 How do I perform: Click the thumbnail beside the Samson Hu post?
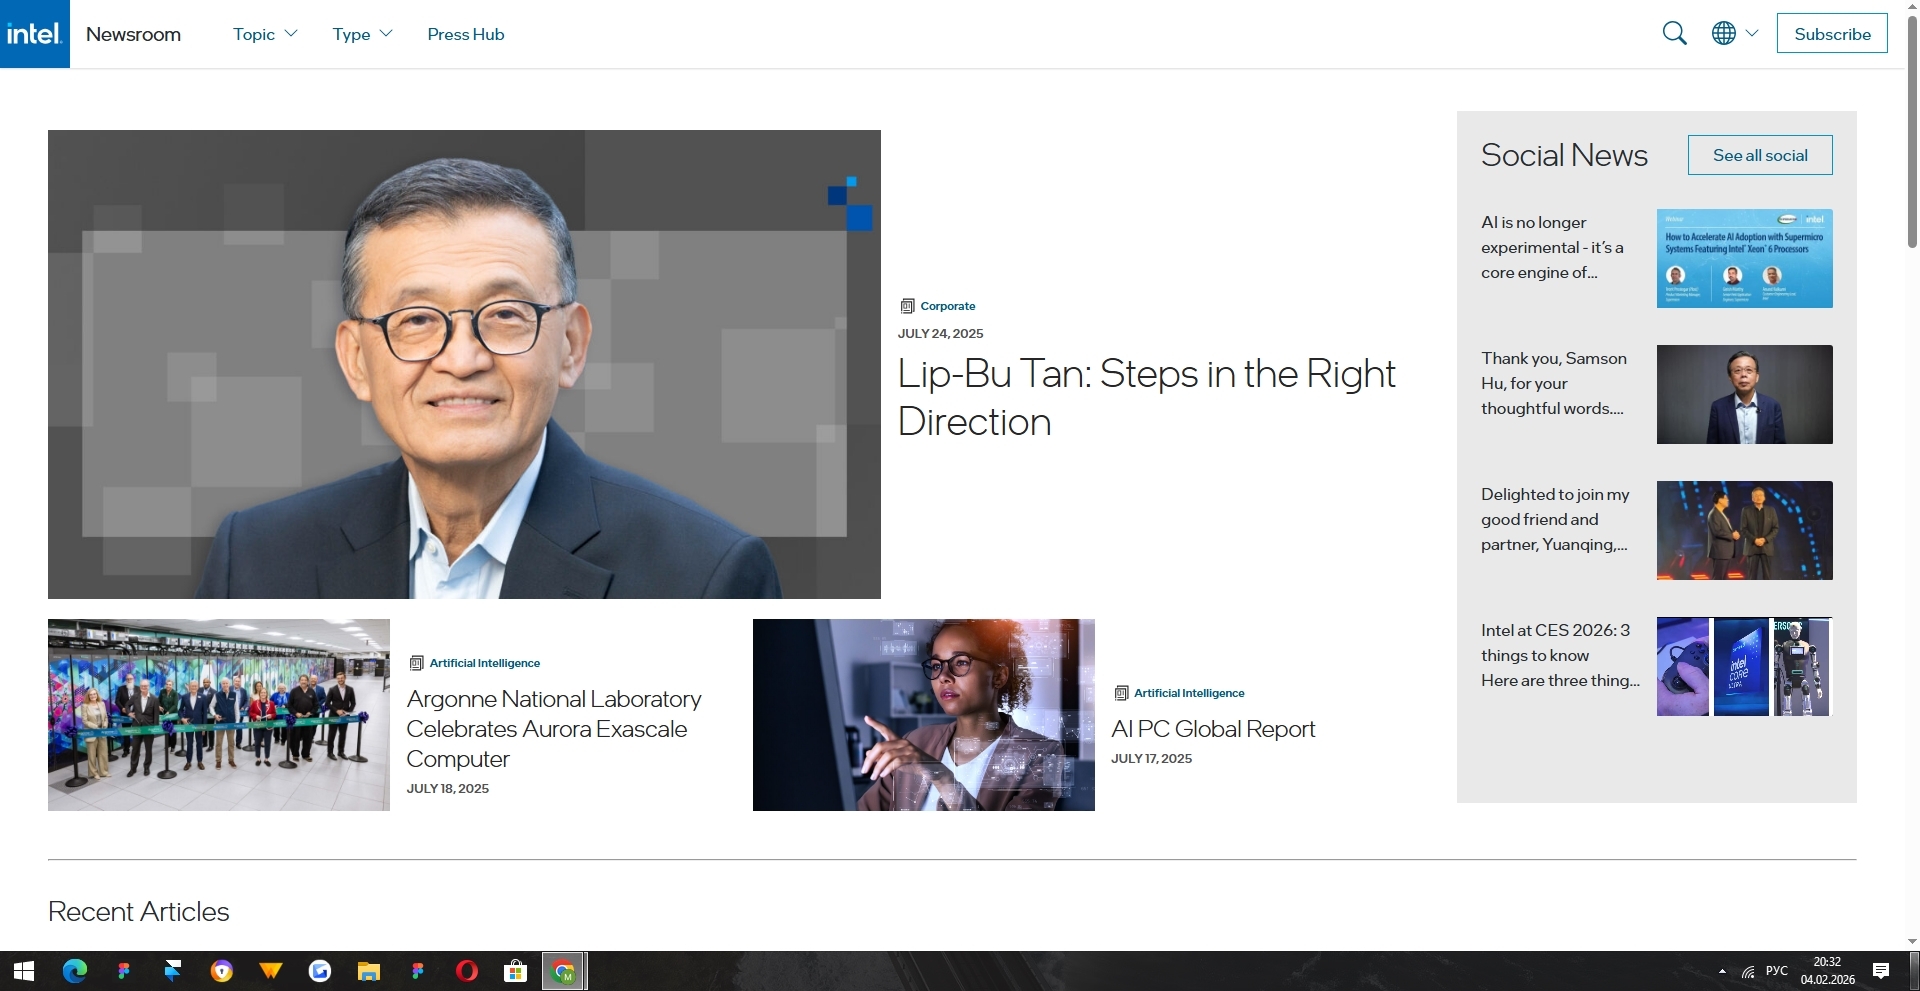(1745, 394)
